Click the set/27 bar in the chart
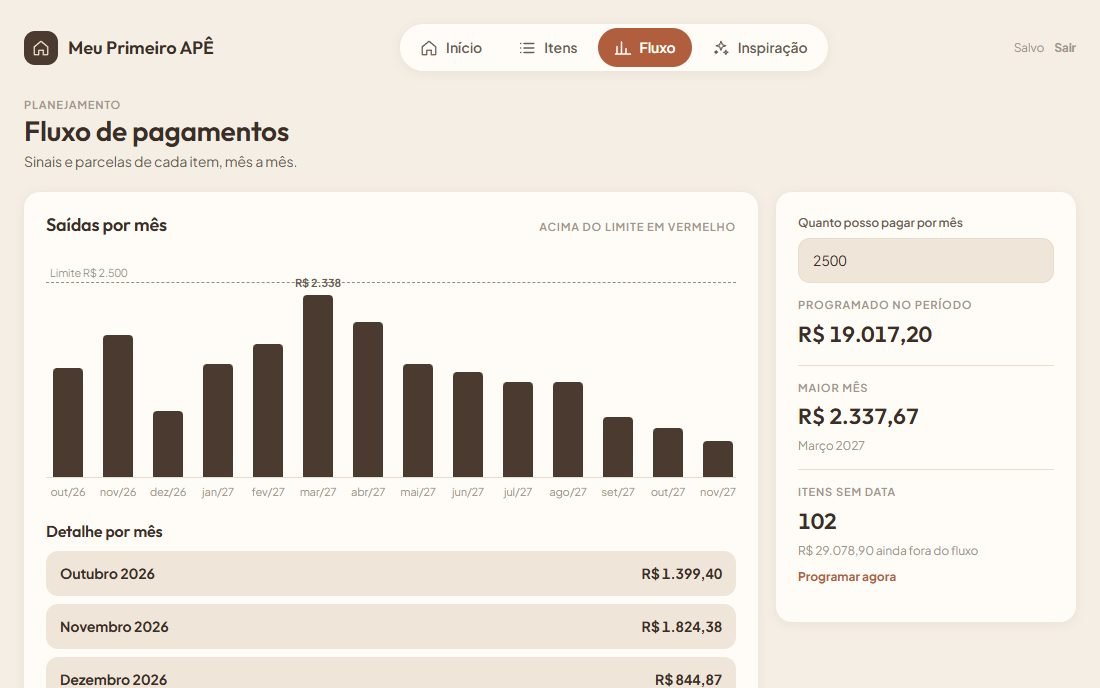Screen dimensions: 1100x688 point(618,447)
